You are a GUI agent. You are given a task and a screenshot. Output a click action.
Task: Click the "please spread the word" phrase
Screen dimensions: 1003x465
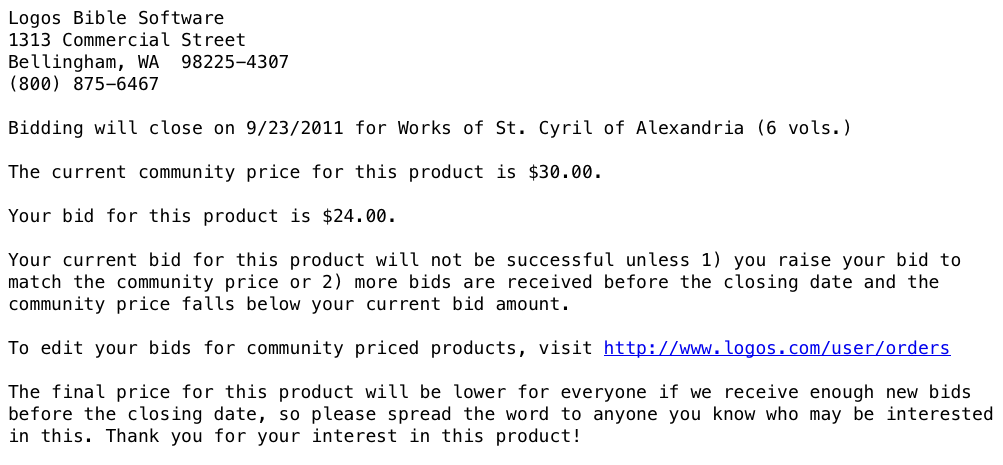click(x=430, y=414)
